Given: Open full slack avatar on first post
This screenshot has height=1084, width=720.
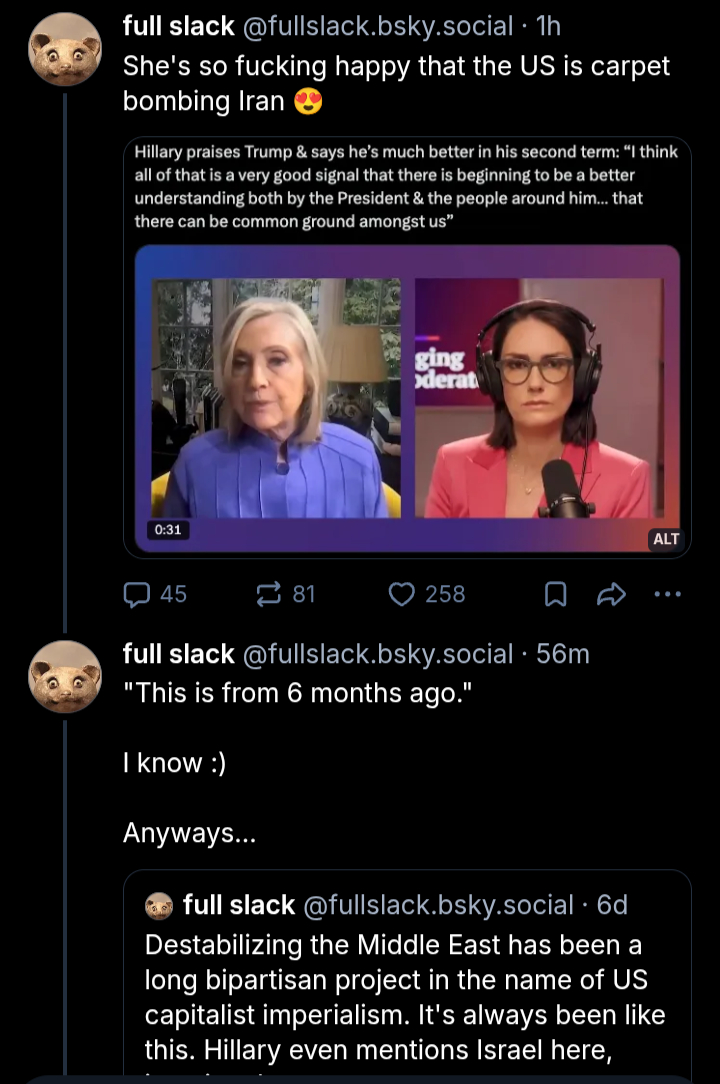Looking at the screenshot, I should click(x=64, y=50).
